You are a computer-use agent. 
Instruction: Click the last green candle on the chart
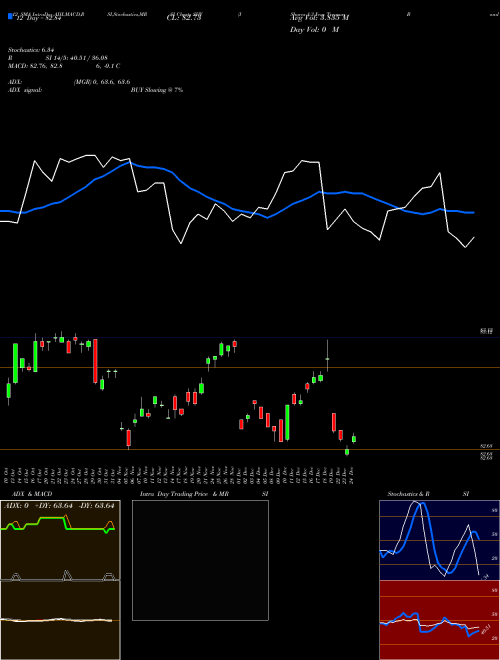pos(354,439)
